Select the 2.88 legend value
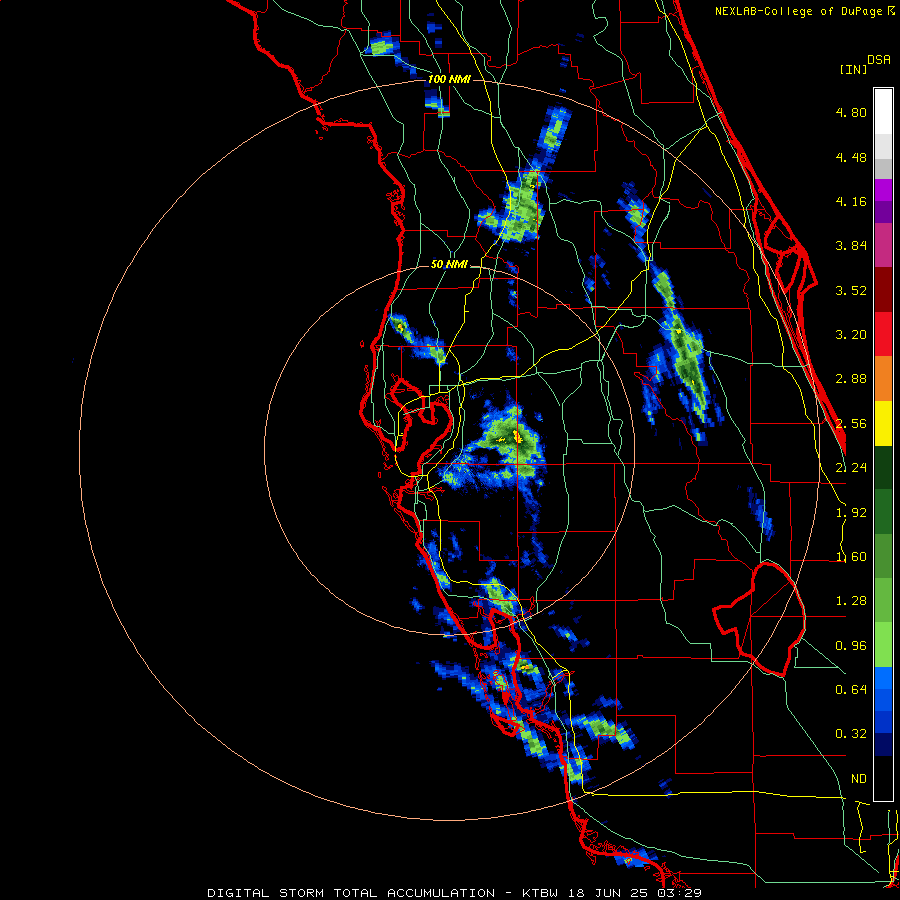The image size is (900, 900). tap(851, 379)
